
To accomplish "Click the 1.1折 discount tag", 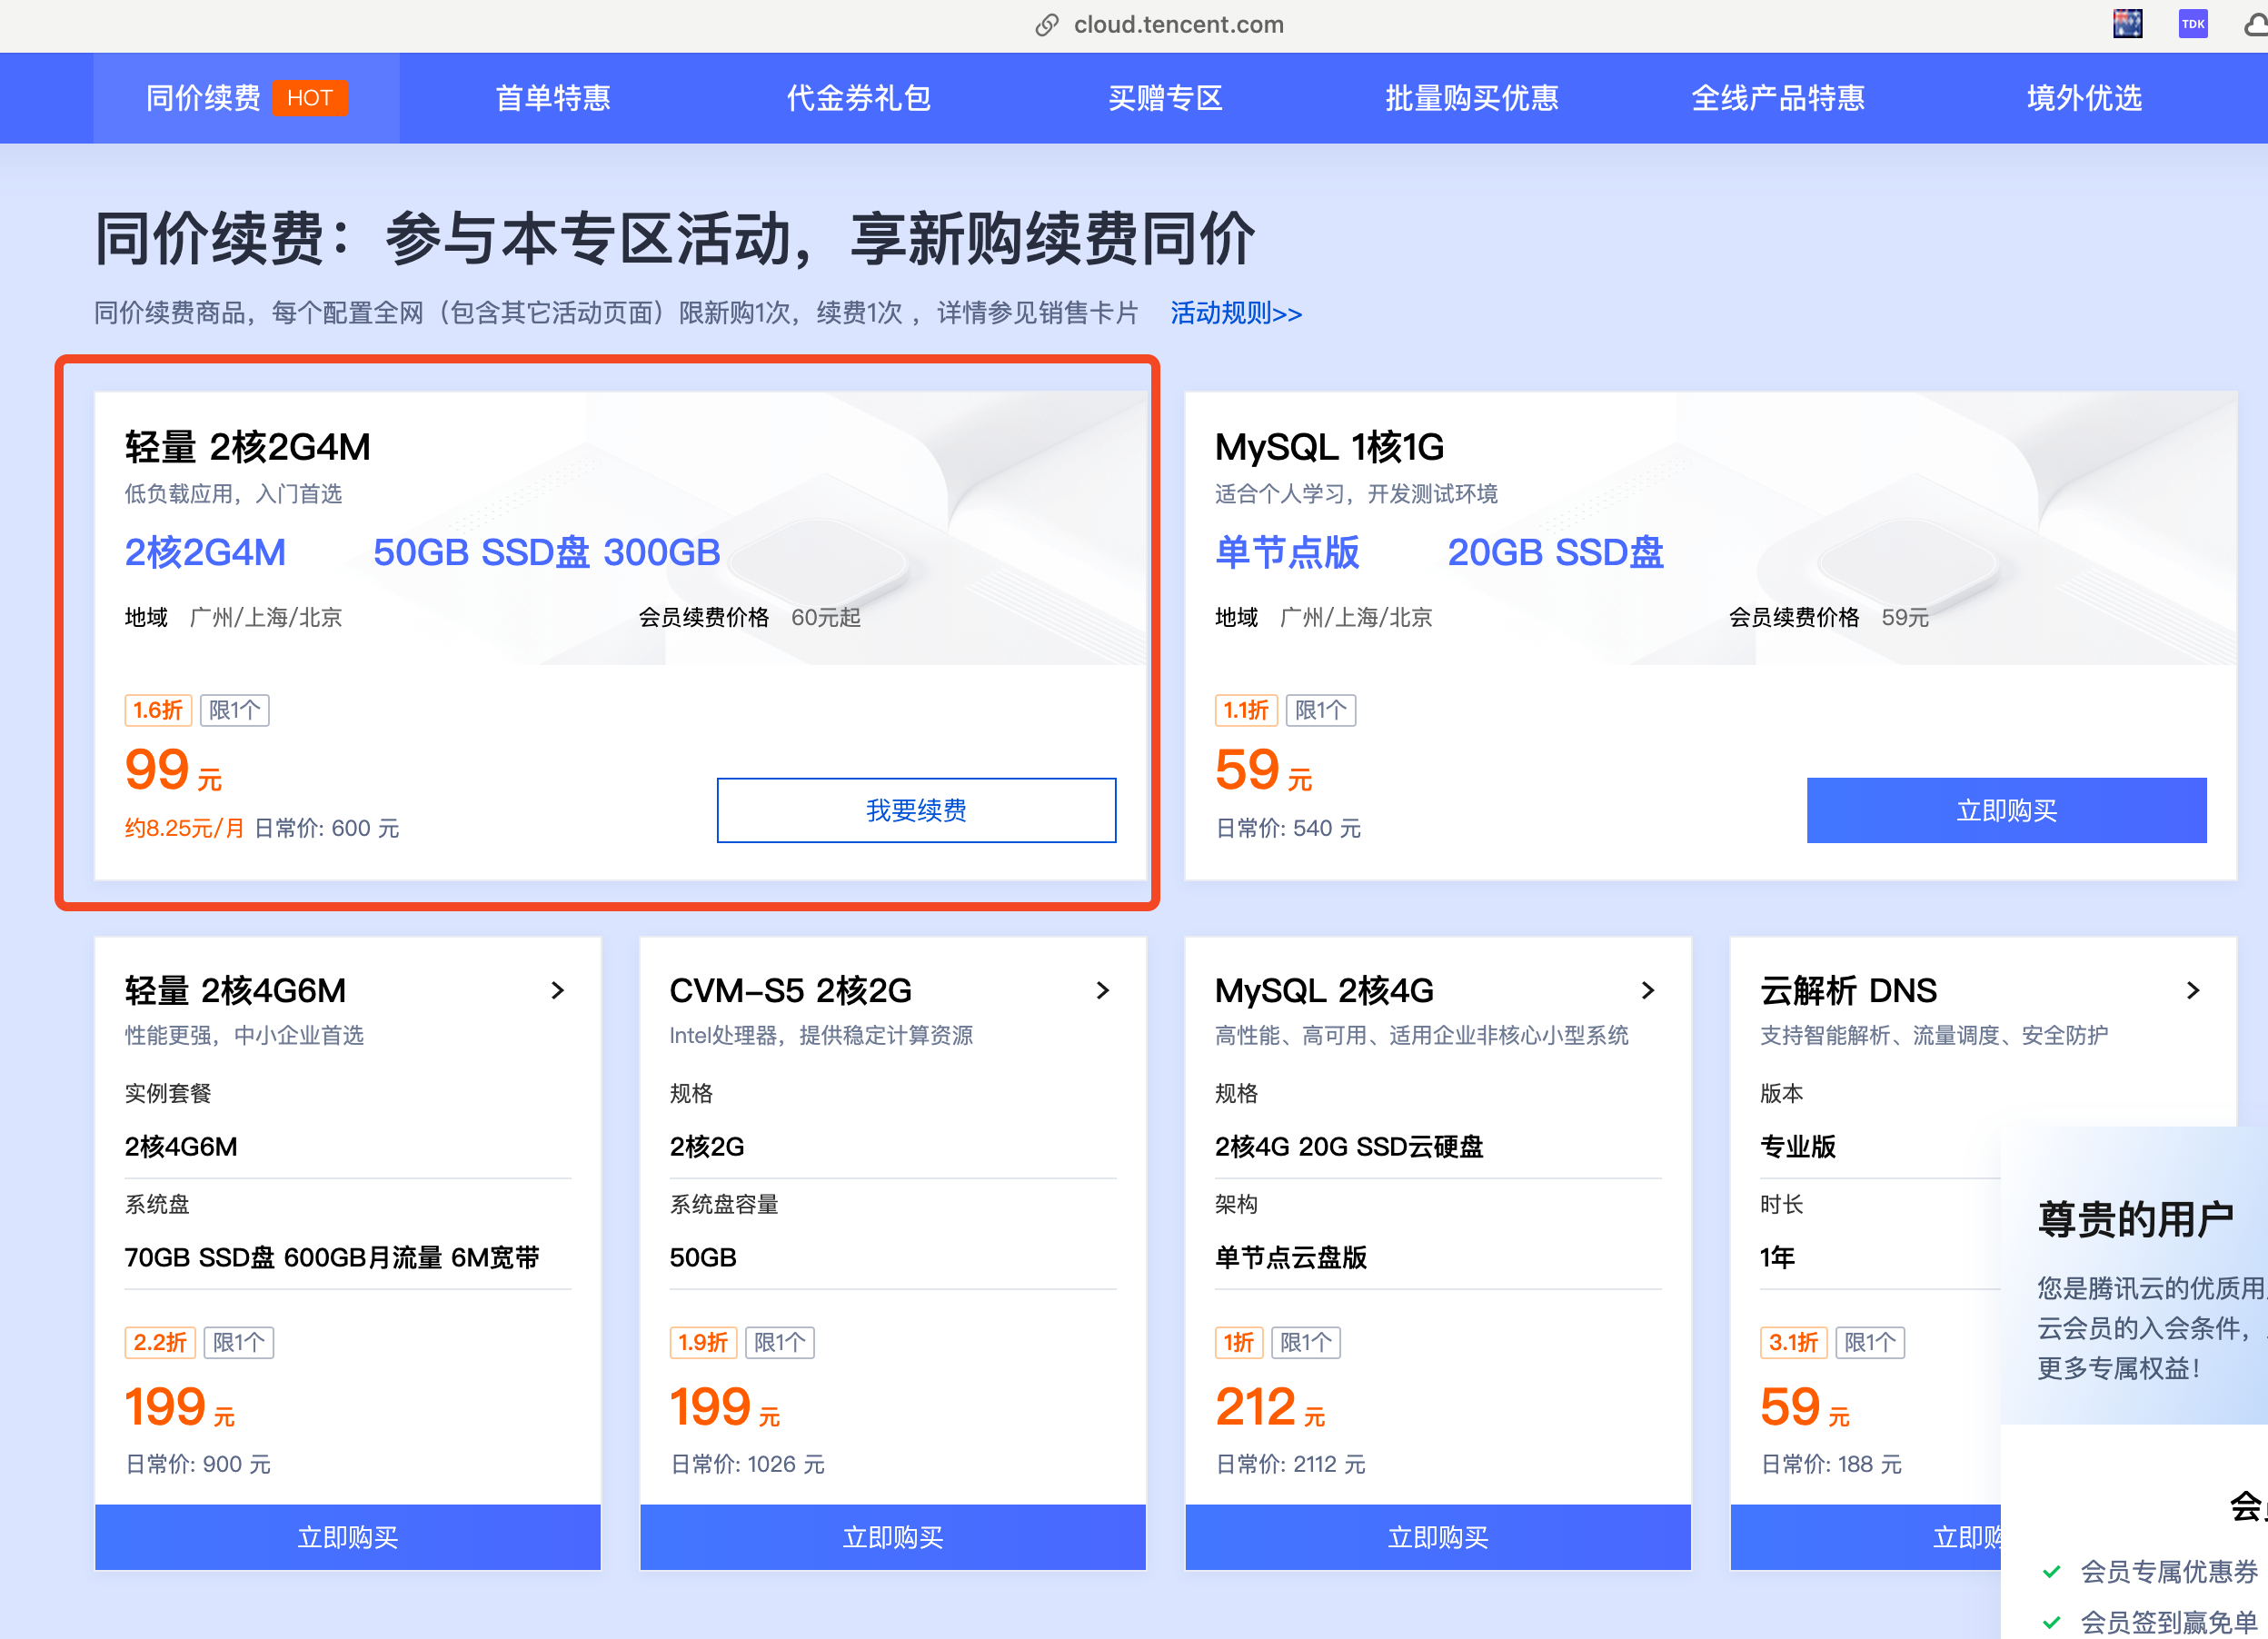I will click(1246, 710).
